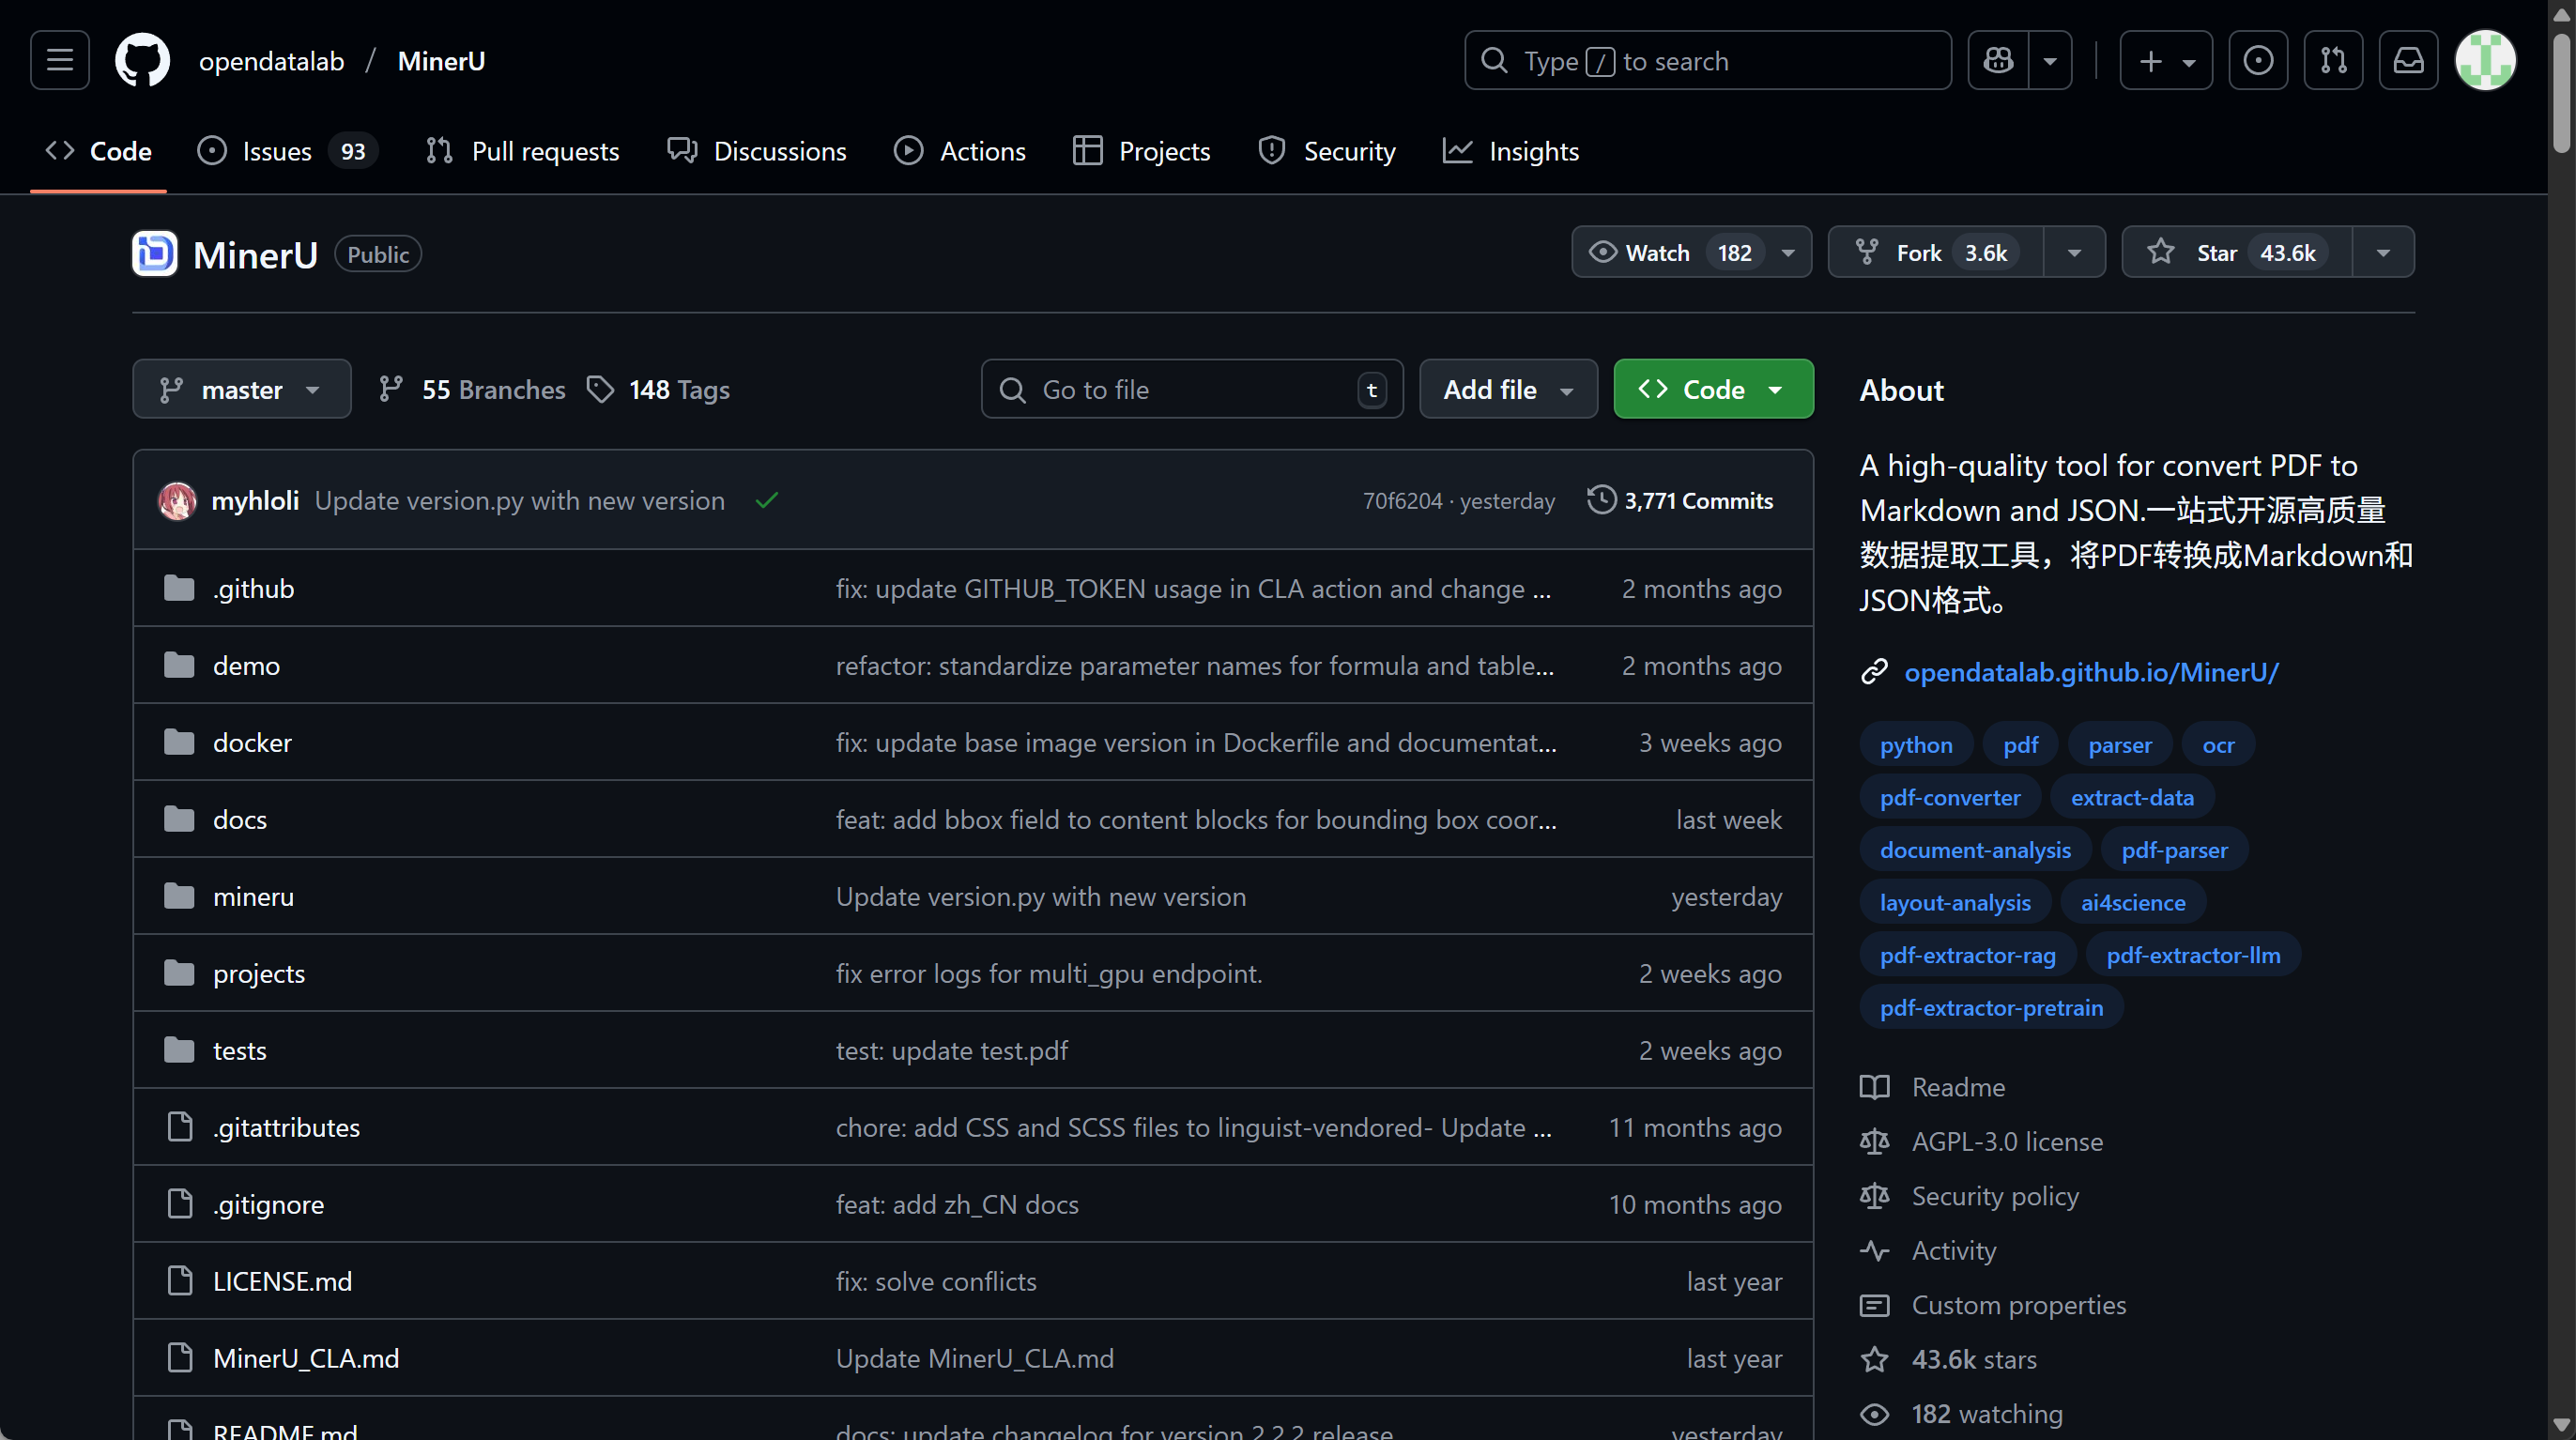Viewport: 2576px width, 1440px height.
Task: Open the Add file dropdown
Action: click(1508, 390)
